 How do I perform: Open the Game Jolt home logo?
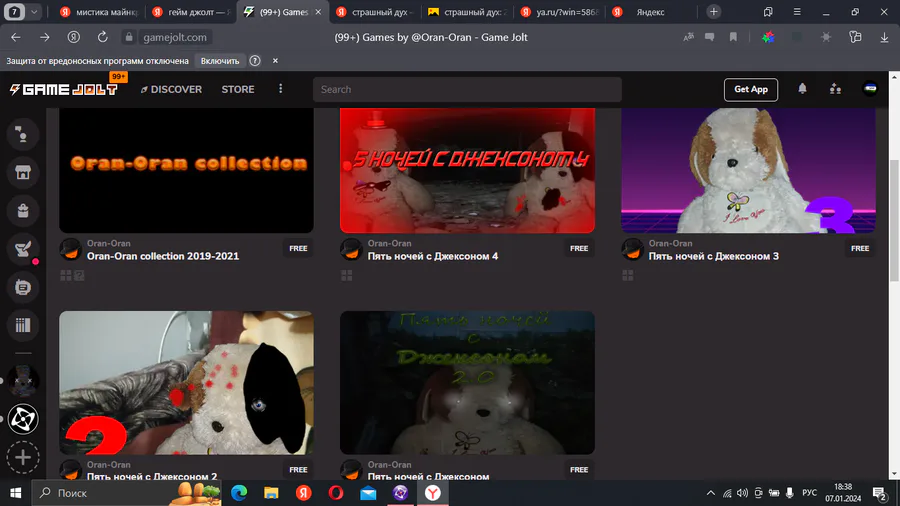[64, 89]
